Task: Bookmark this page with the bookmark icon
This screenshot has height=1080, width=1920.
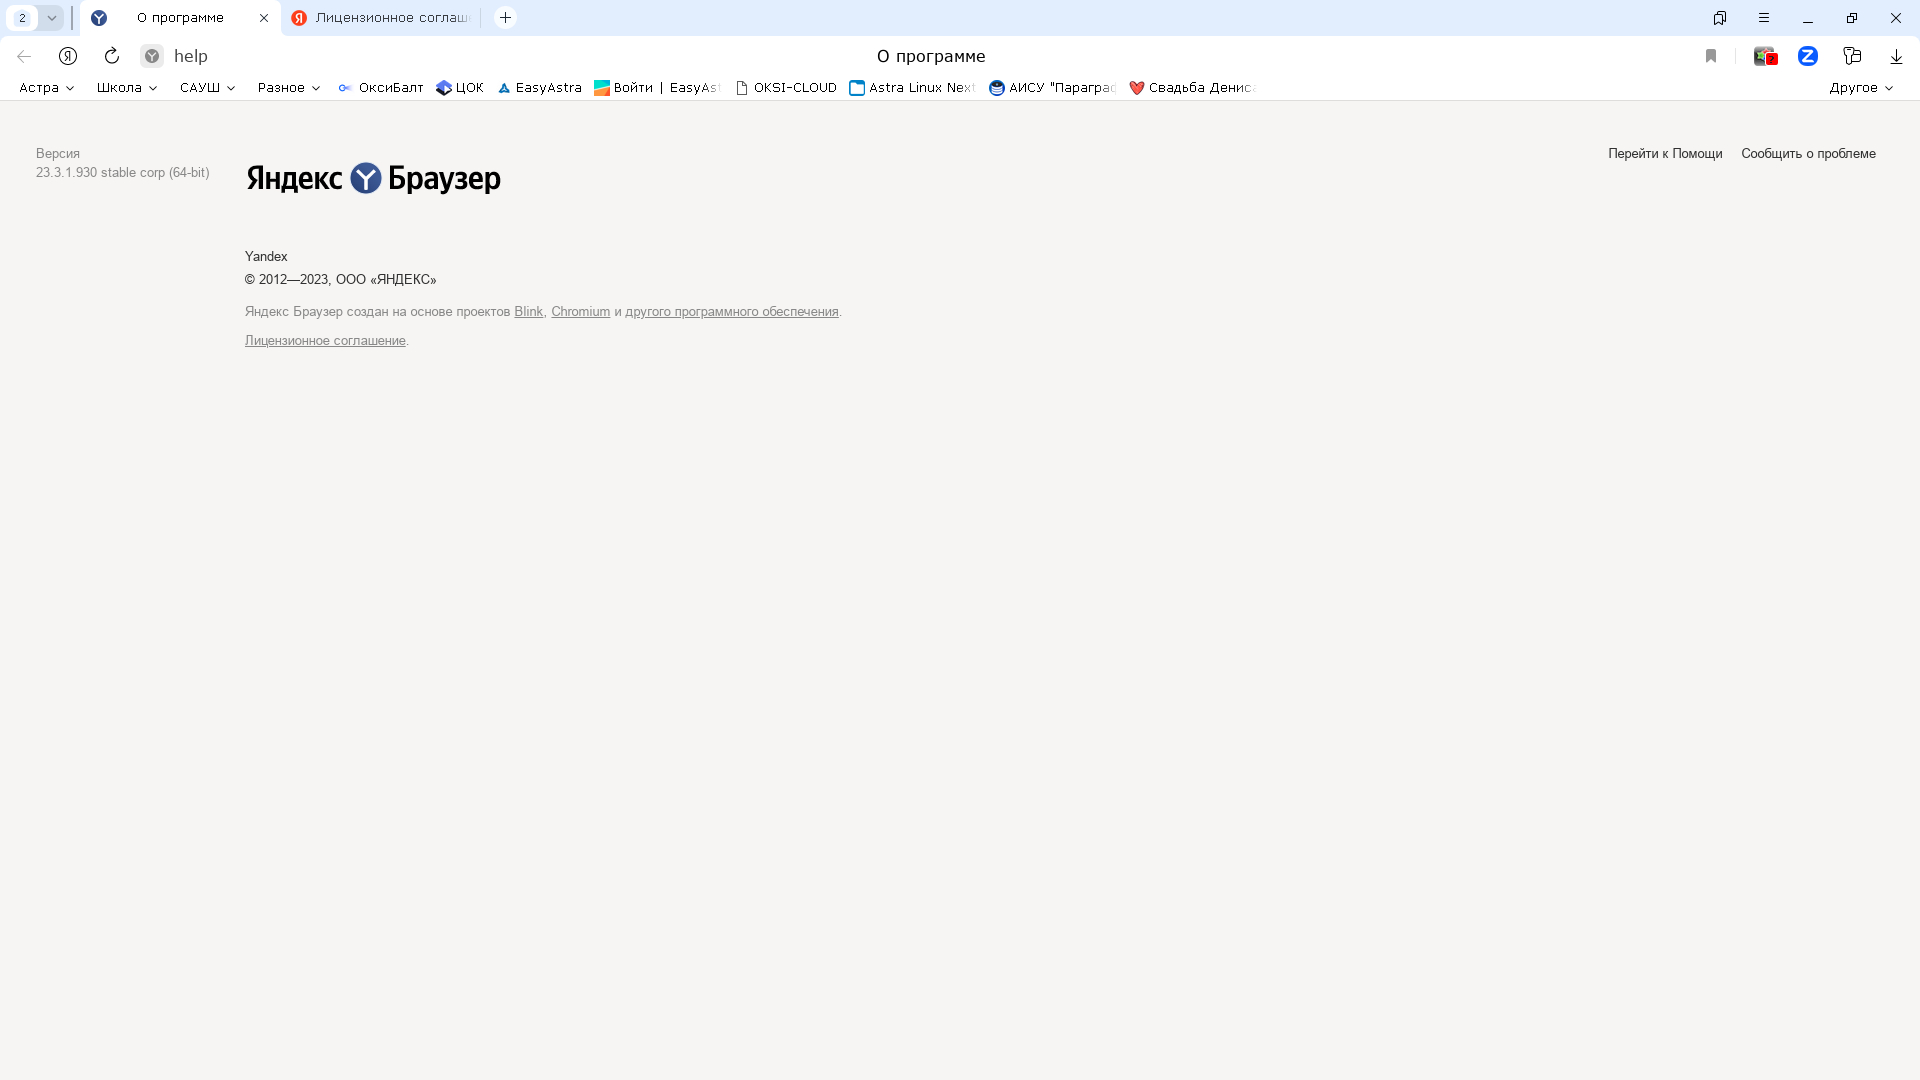Action: [x=1711, y=56]
